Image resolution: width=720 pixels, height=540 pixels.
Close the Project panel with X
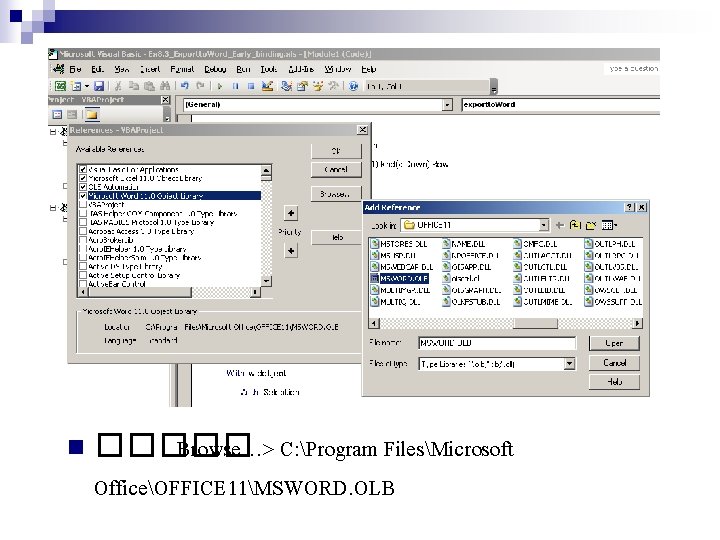coord(166,100)
